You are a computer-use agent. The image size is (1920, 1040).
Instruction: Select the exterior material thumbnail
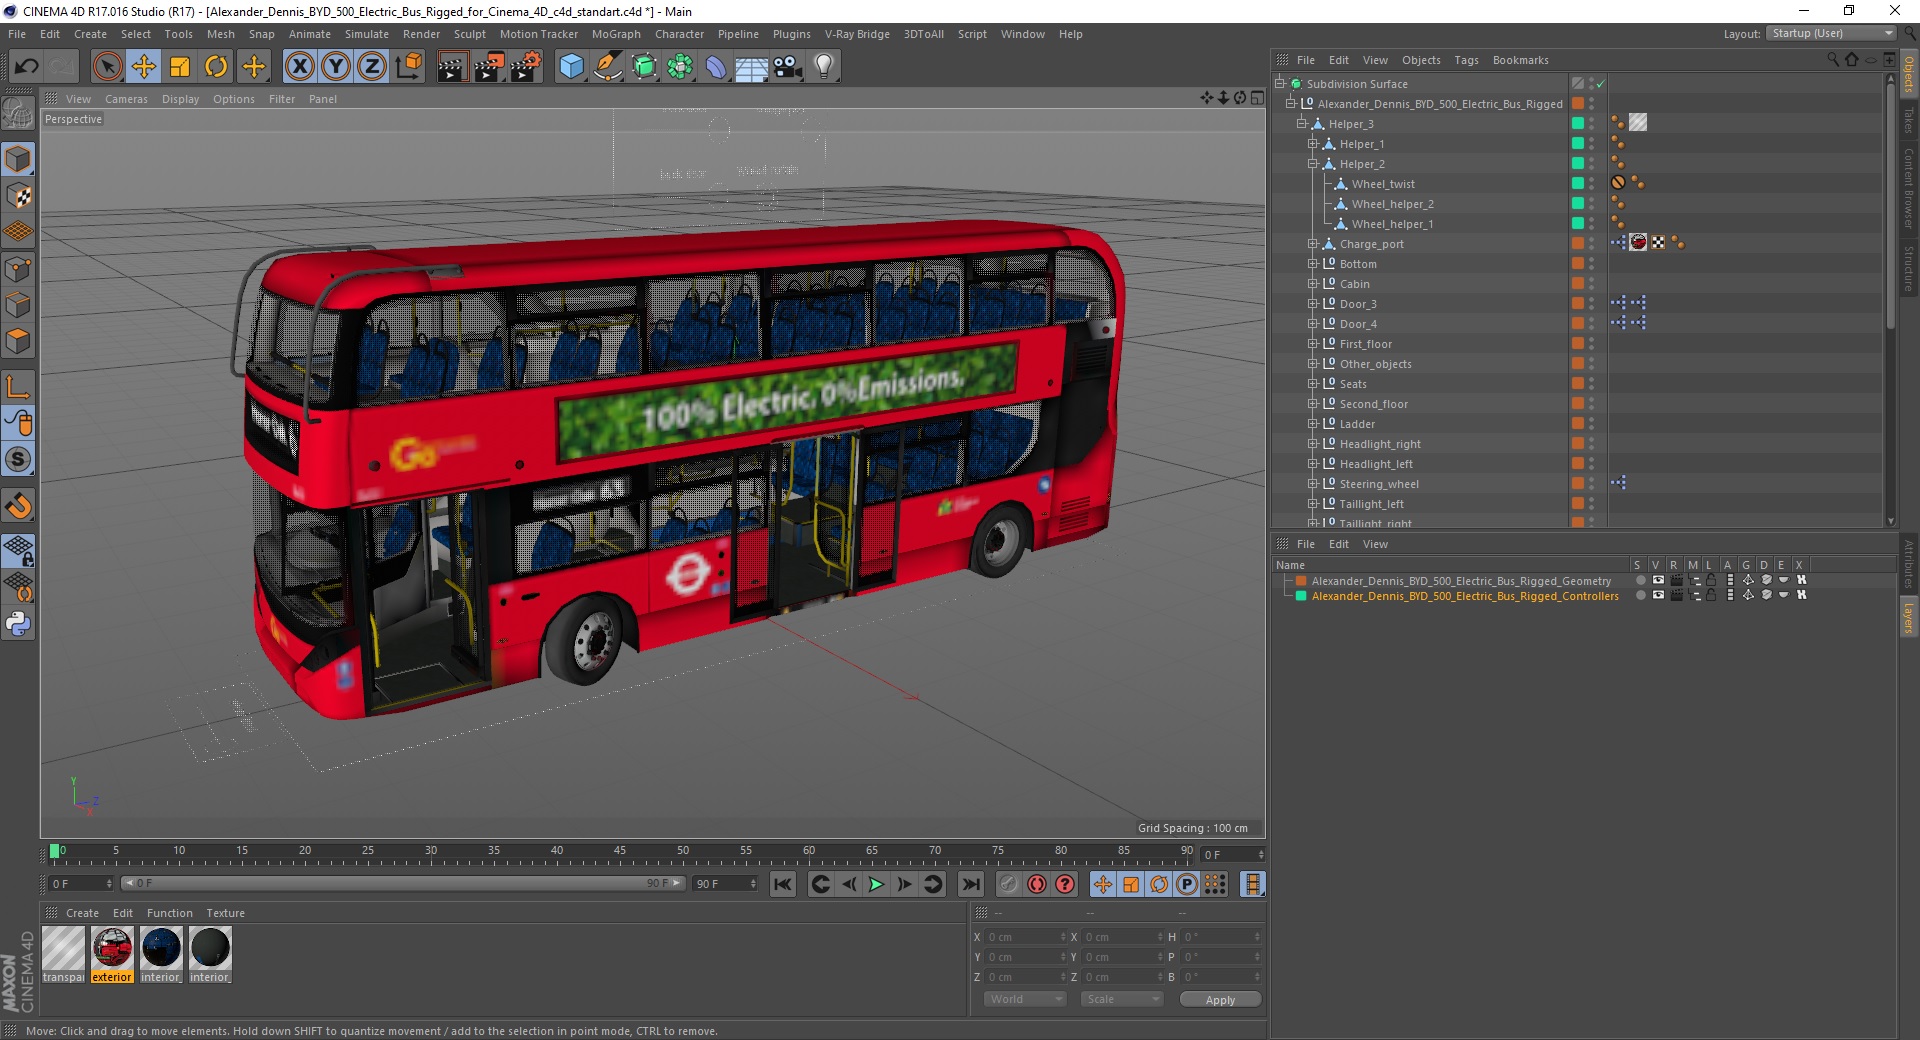pos(112,948)
